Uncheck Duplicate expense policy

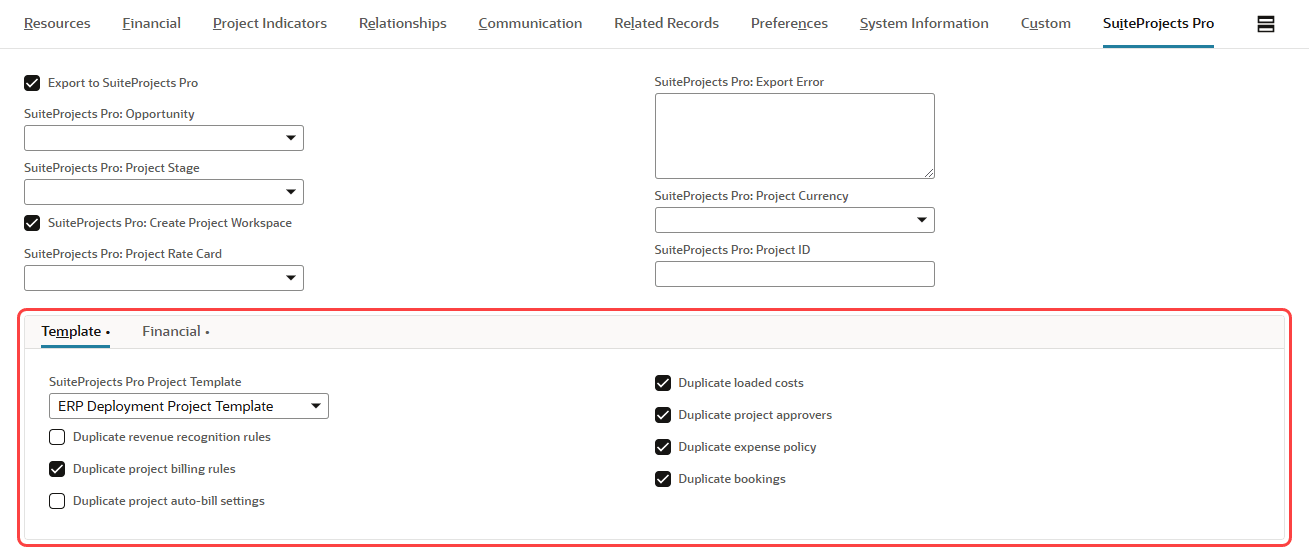pyautogui.click(x=663, y=447)
